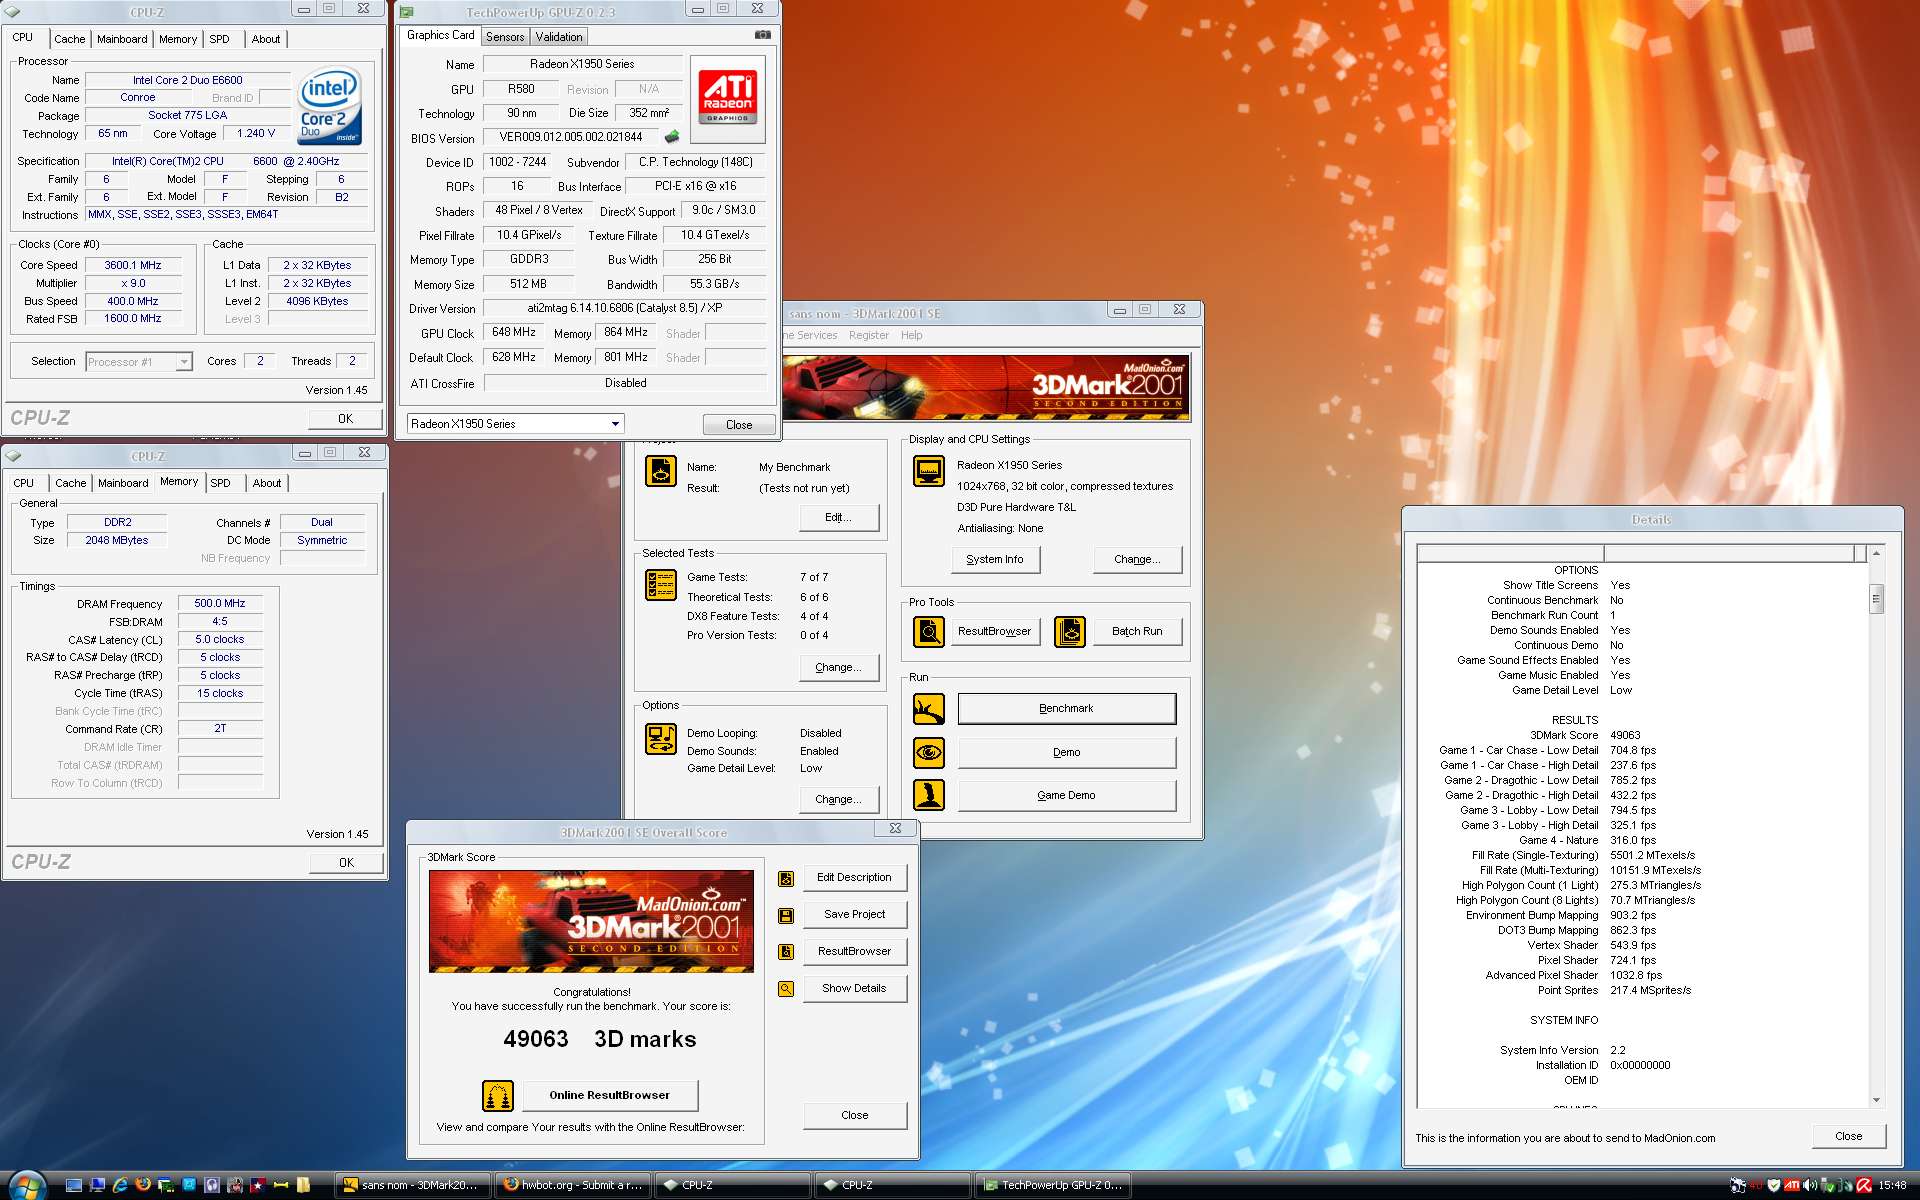Screen dimensions: 1920x1200
Task: Click the Project icon beside Name and Result
Action: 661,471
